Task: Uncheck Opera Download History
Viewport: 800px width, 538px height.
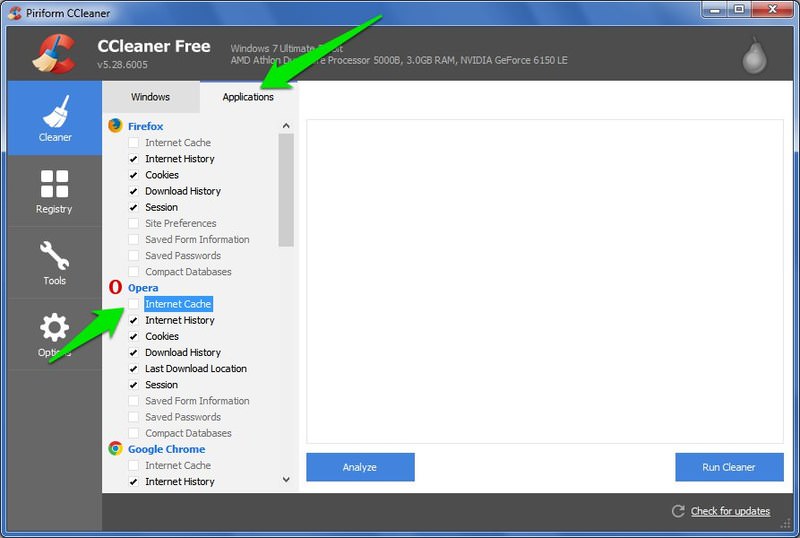Action: pyautogui.click(x=133, y=352)
